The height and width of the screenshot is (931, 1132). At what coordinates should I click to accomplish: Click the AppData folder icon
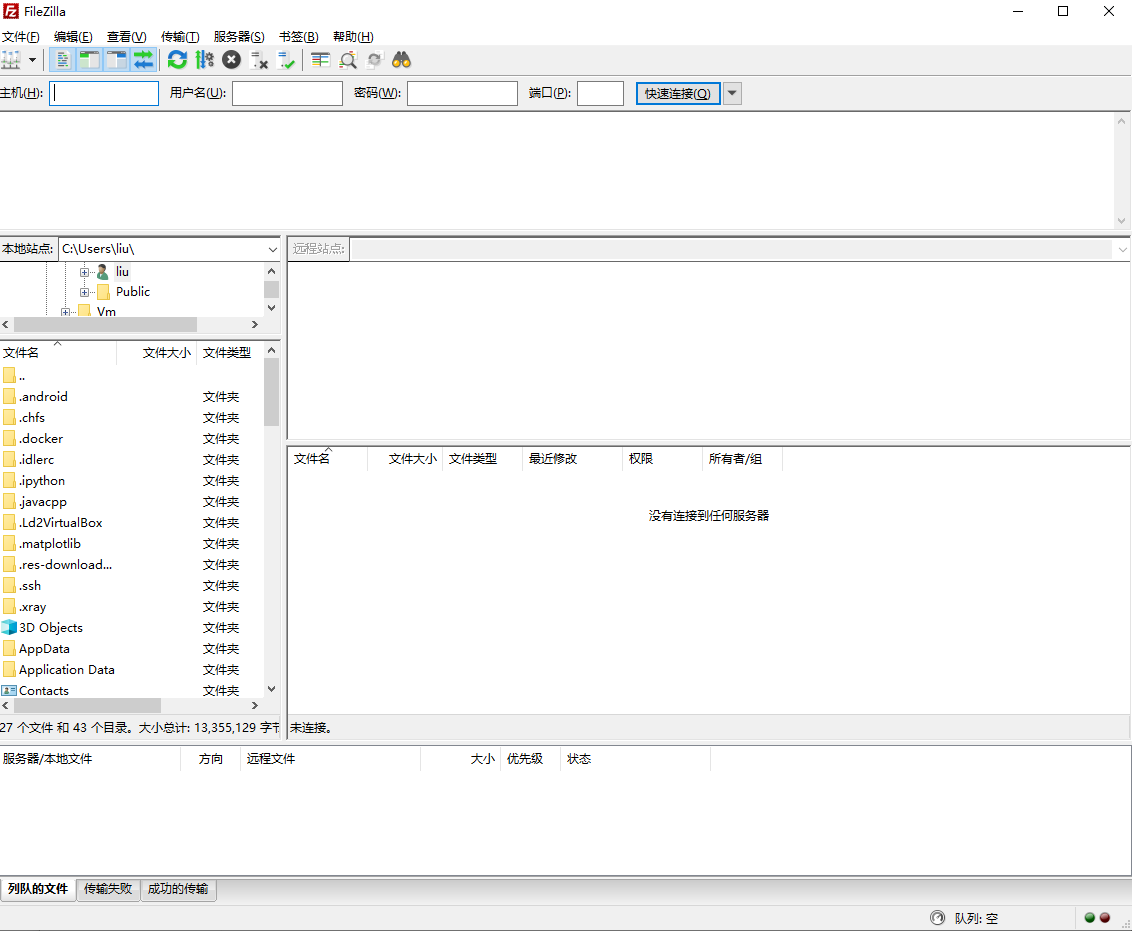tap(9, 648)
